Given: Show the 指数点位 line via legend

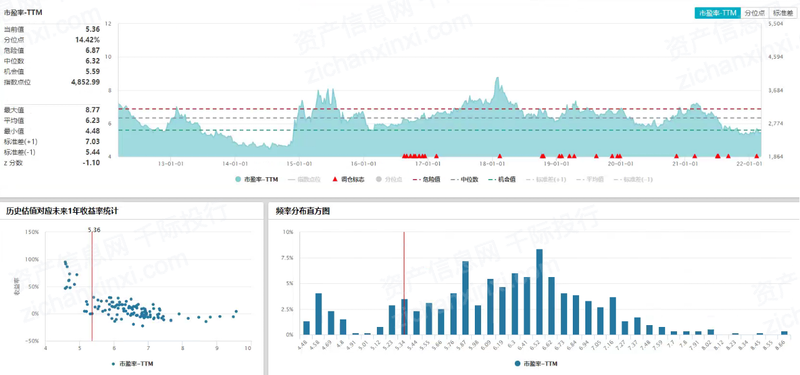Looking at the screenshot, I should (305, 180).
